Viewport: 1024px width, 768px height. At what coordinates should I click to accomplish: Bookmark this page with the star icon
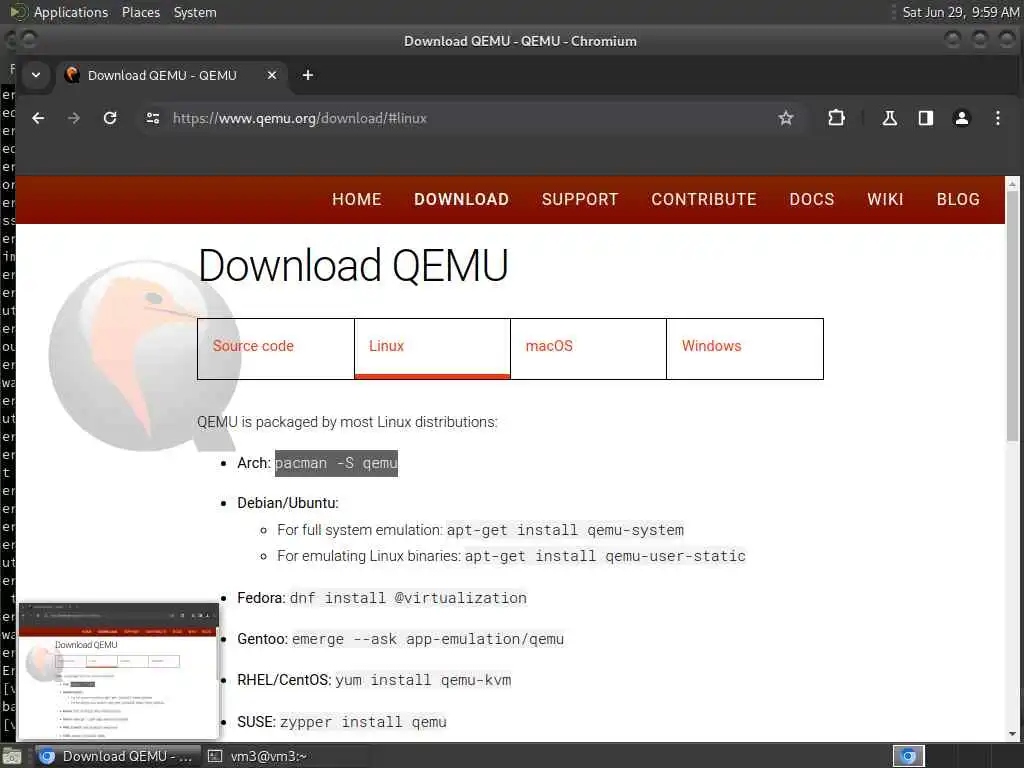[786, 118]
